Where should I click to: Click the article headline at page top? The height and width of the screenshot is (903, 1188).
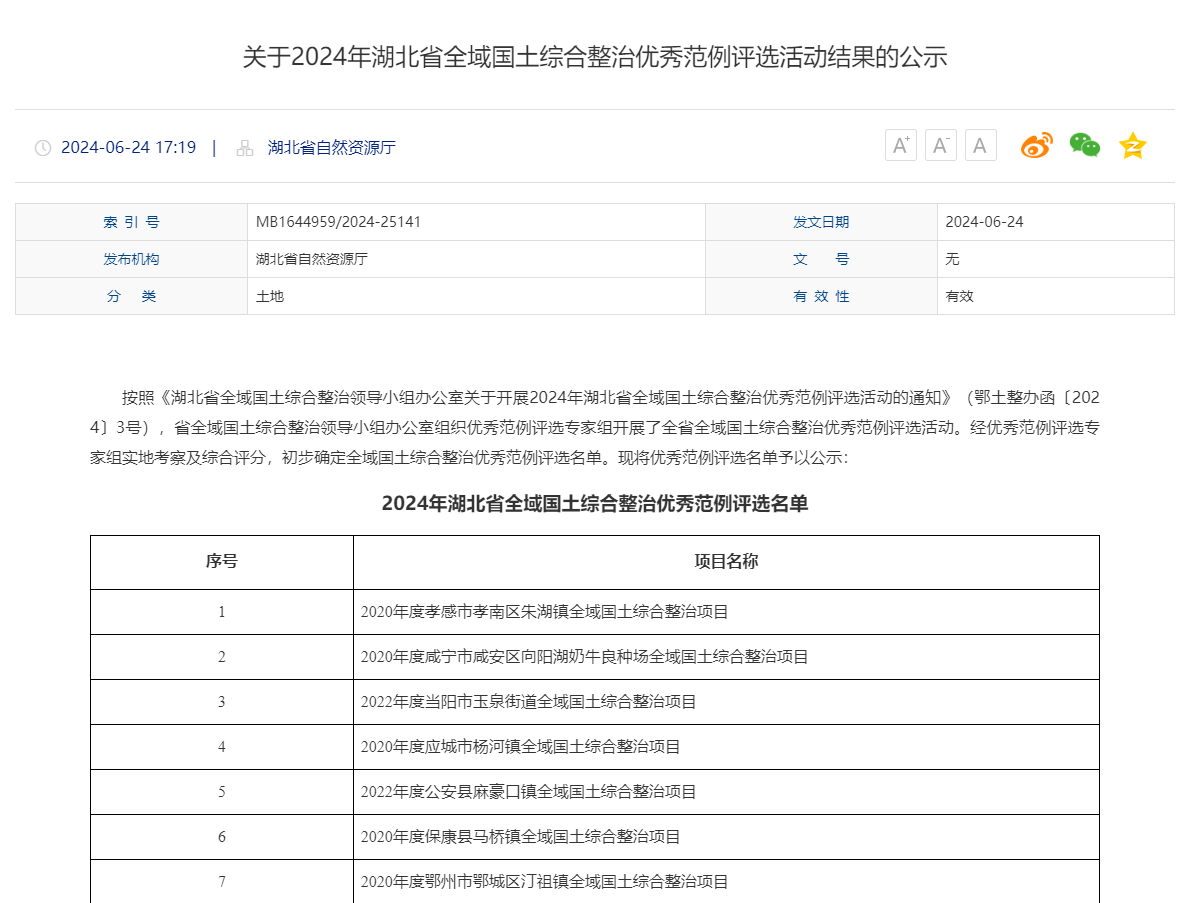click(x=594, y=57)
